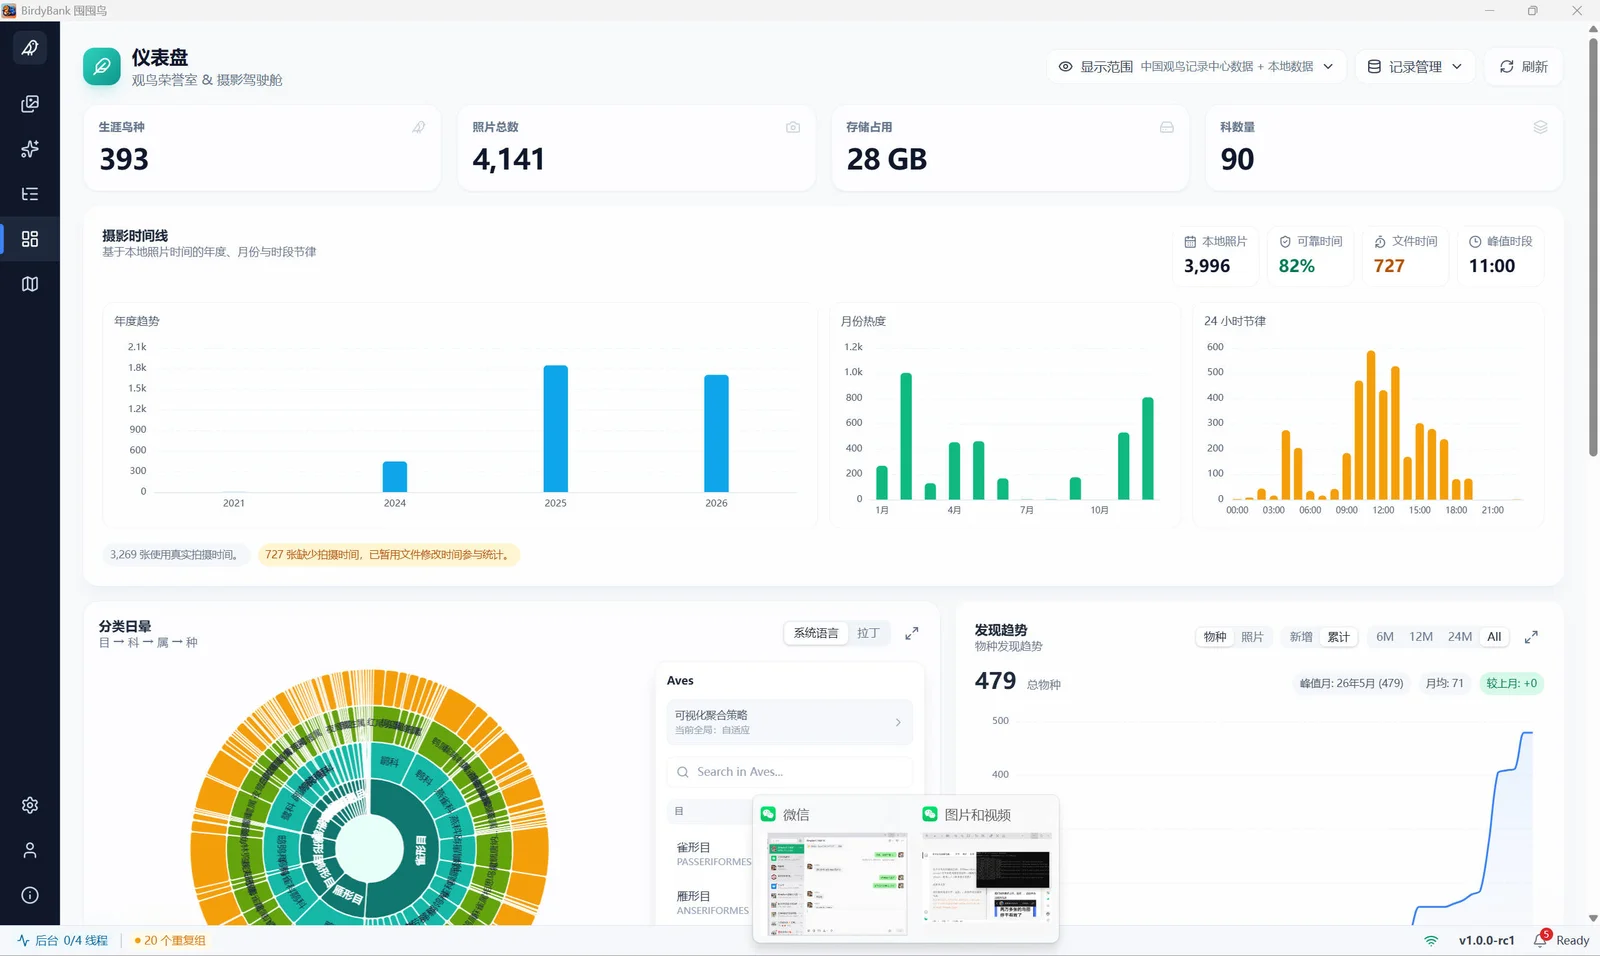Choose the 6M time range
Screen dimensions: 1600x956
pos(1385,637)
